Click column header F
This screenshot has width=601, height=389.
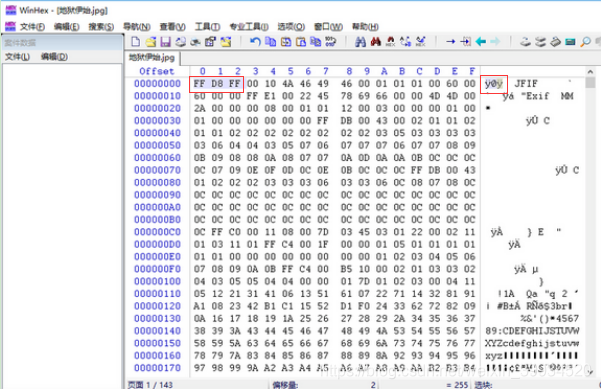(x=472, y=71)
